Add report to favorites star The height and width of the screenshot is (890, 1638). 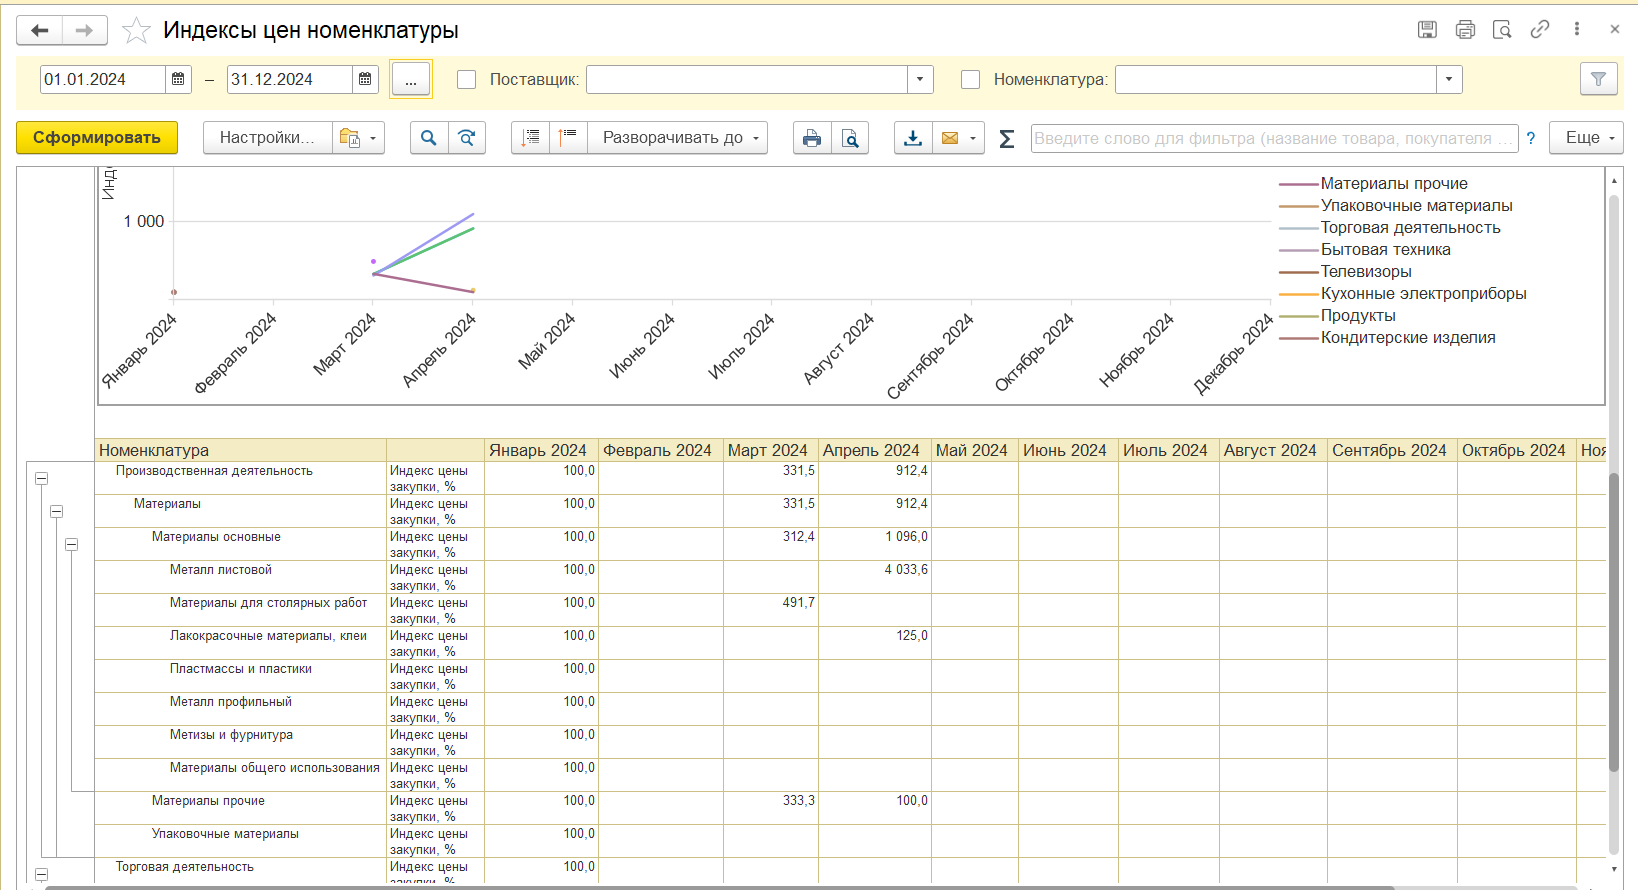pyautogui.click(x=136, y=30)
